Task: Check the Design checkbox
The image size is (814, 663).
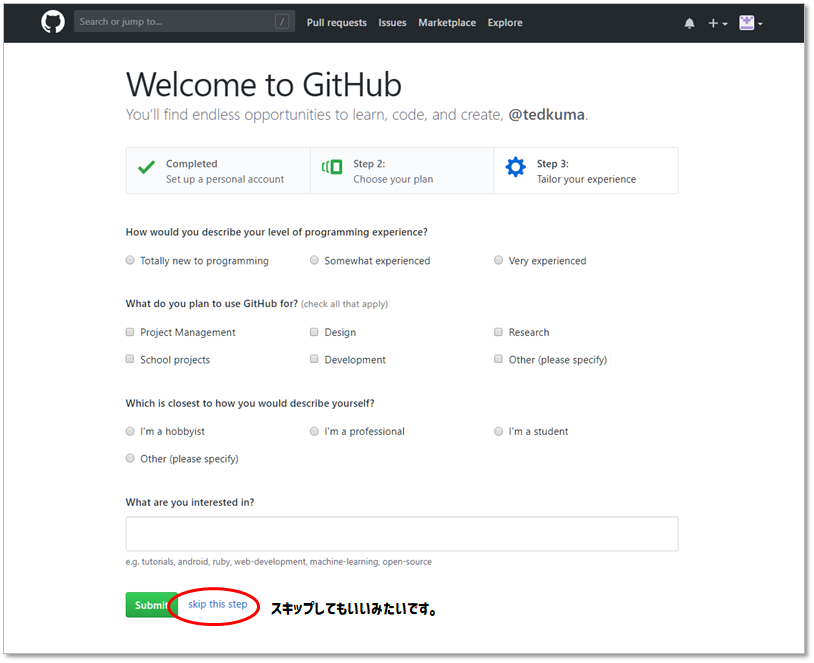Action: pos(314,331)
